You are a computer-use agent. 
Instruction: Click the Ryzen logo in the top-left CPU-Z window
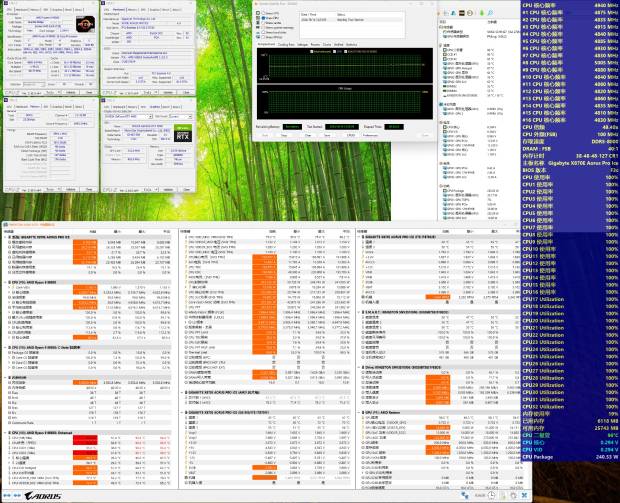coord(85,24)
